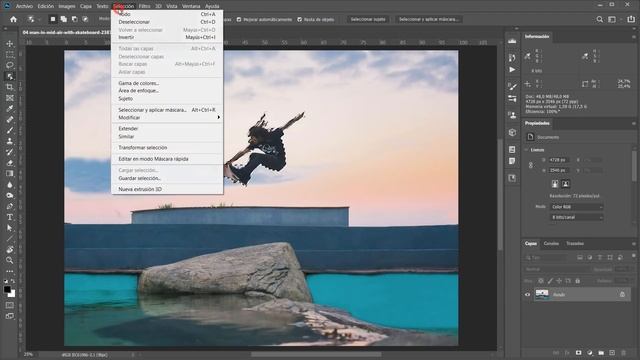Select the Crop tool
The image size is (640, 360).
click(9, 87)
